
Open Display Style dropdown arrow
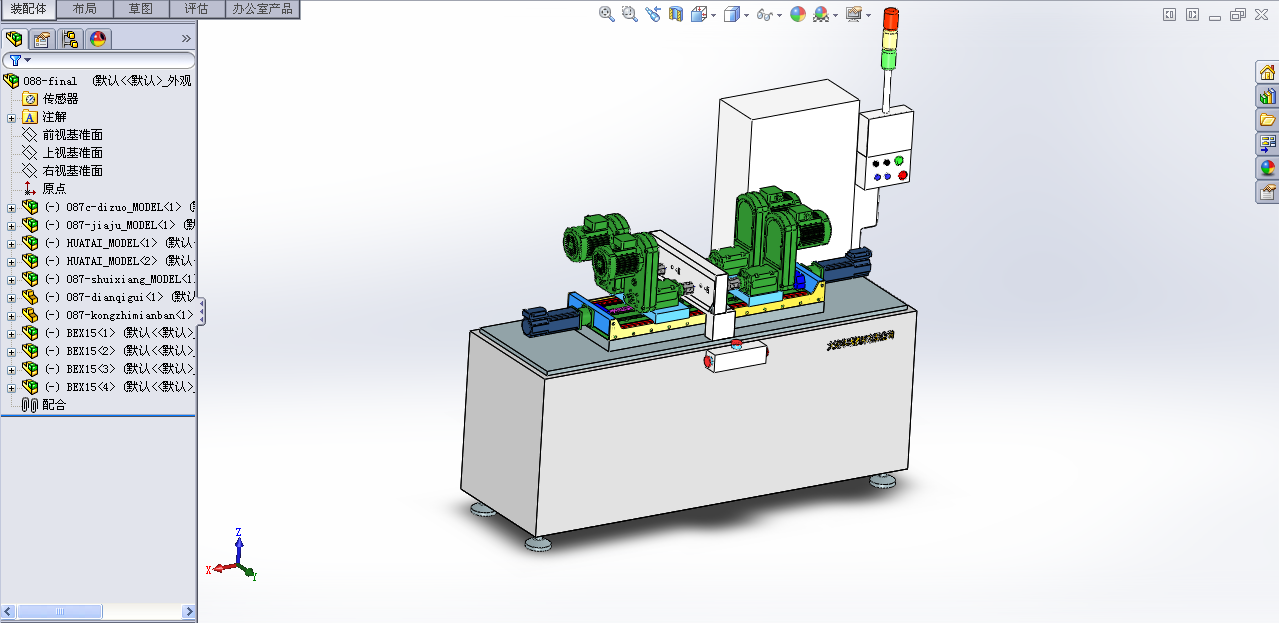pos(746,15)
